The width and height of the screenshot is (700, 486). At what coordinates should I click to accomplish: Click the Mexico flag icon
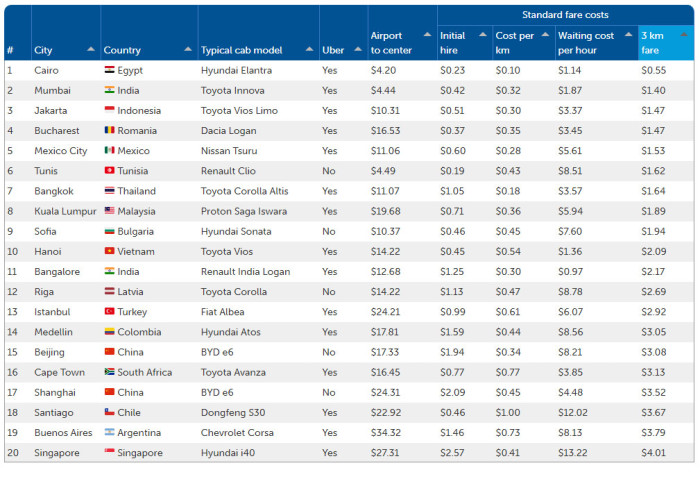[x=109, y=150]
